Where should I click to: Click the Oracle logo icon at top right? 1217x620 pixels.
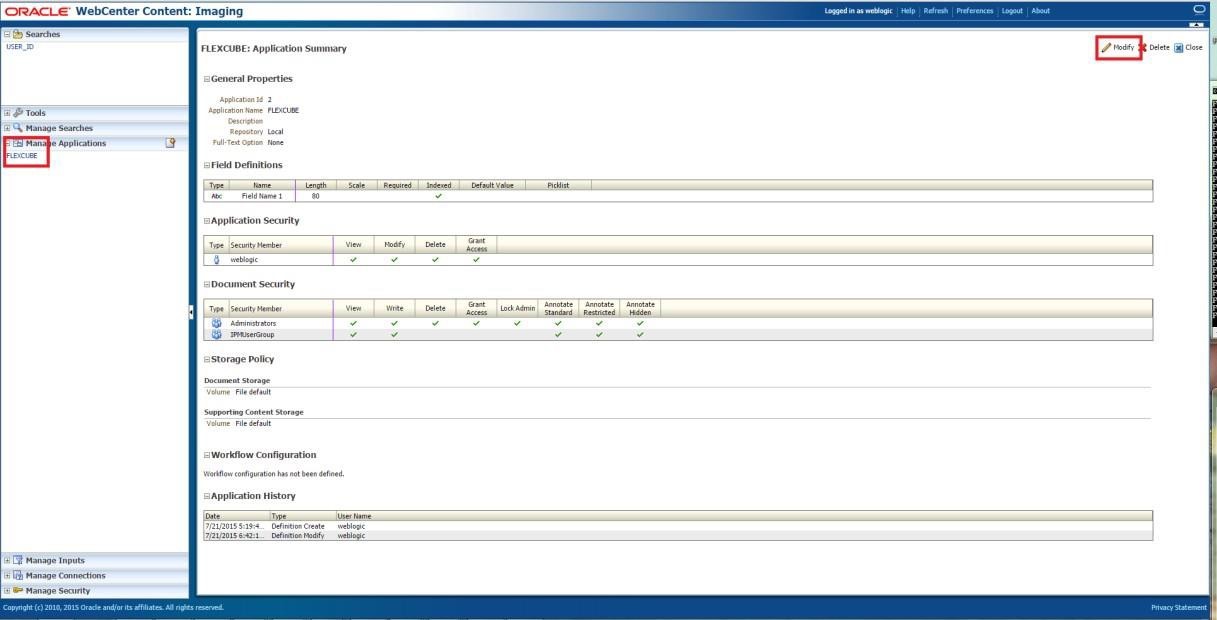click(x=1199, y=9)
